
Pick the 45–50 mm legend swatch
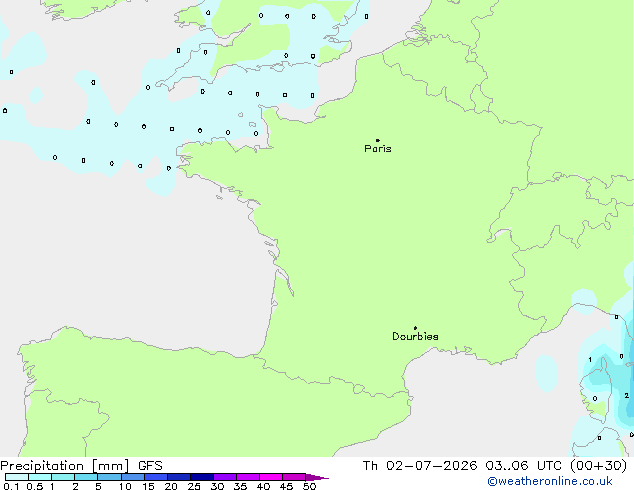(x=294, y=477)
